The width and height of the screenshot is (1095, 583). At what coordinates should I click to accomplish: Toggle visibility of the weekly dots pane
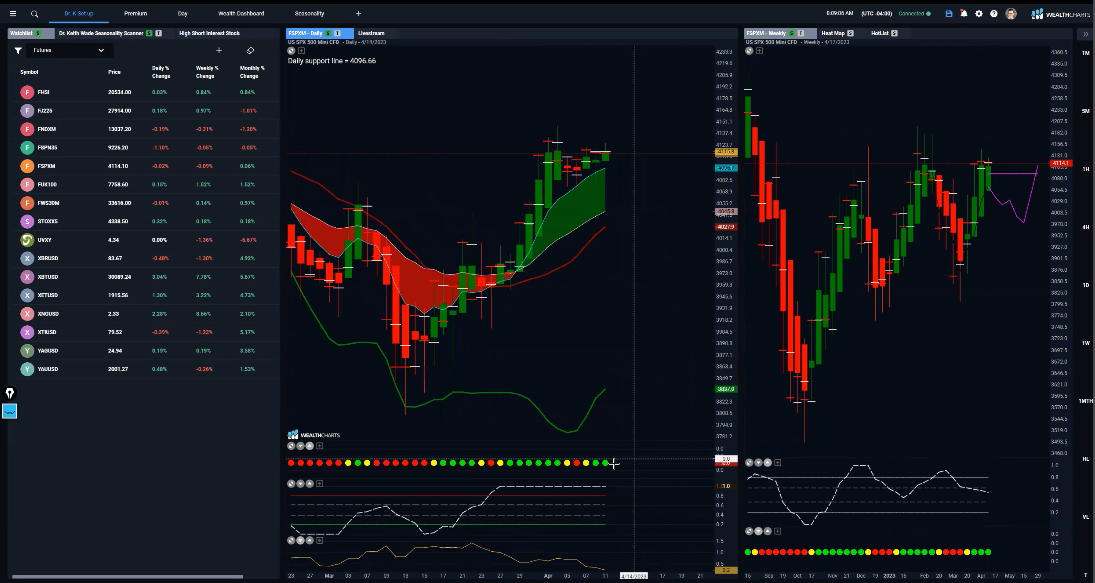tap(749, 531)
